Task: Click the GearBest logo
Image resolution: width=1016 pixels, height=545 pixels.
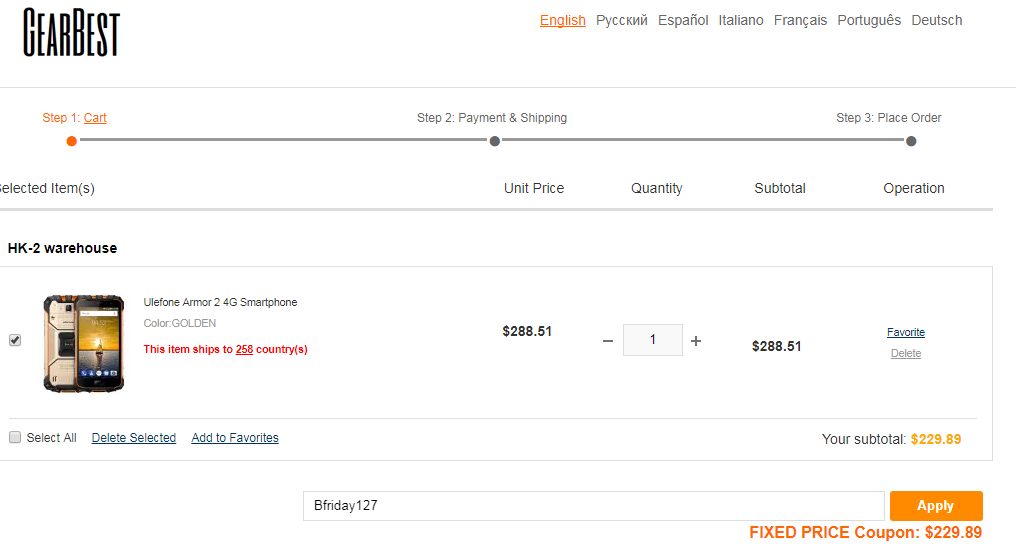Action: pos(71,32)
